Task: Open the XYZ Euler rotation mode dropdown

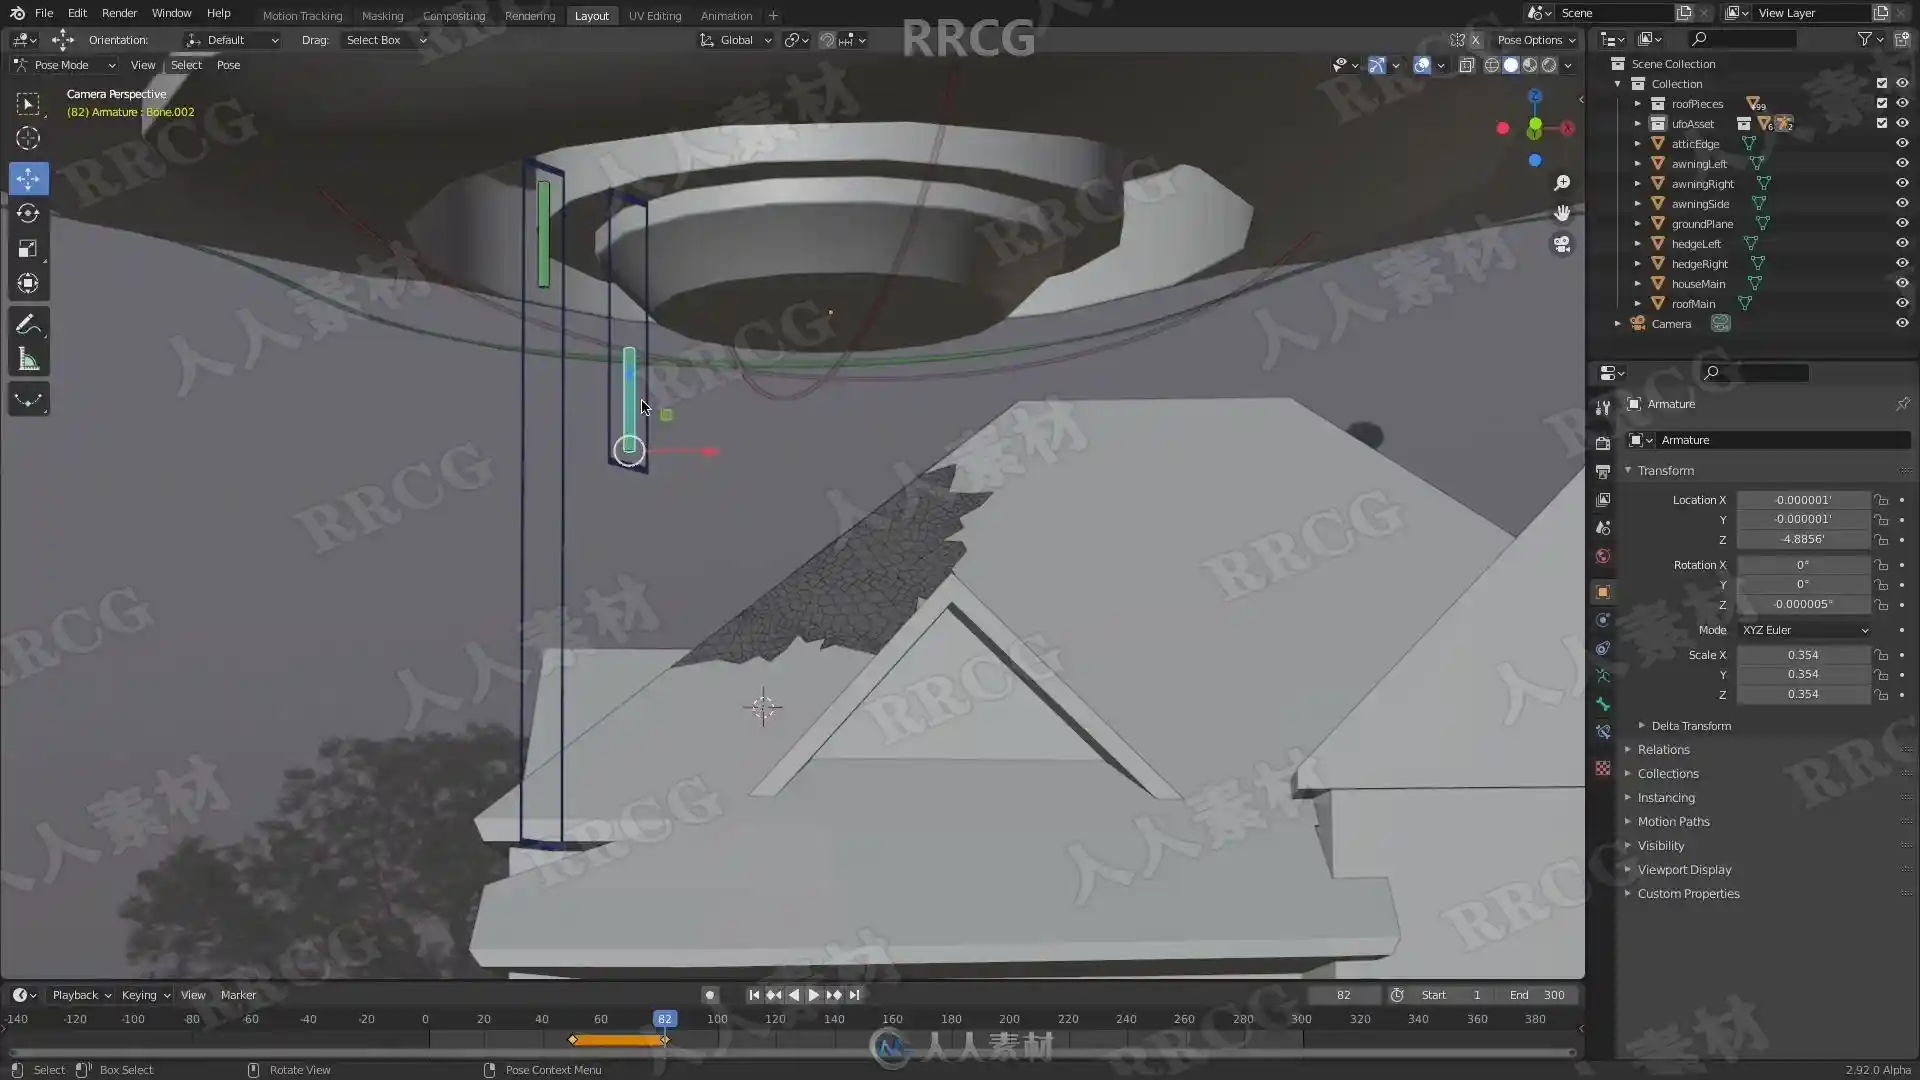Action: point(1804,630)
